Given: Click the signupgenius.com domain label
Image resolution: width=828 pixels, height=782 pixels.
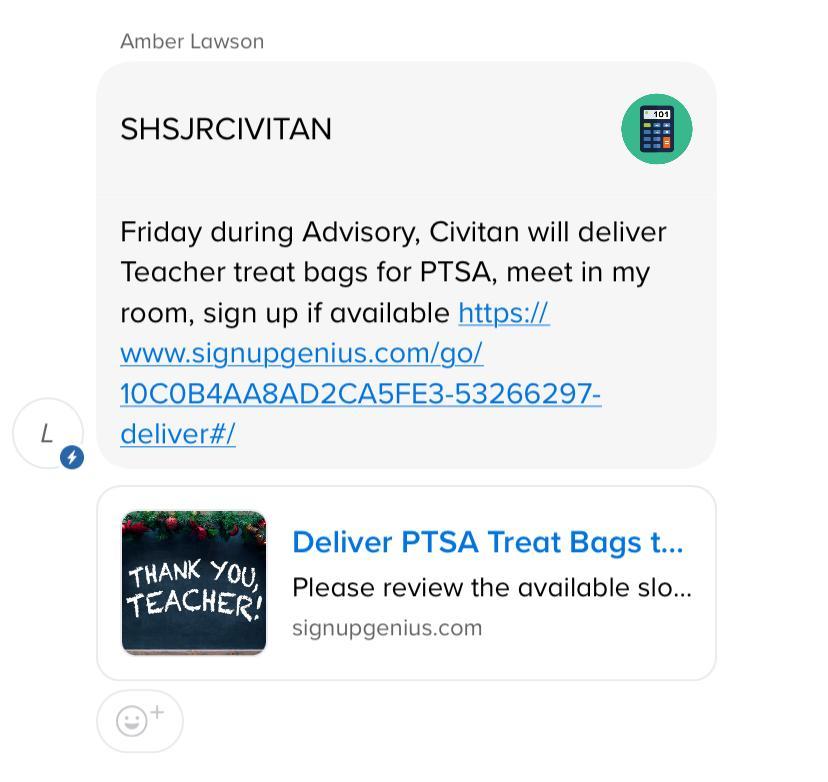Looking at the screenshot, I should [x=387, y=628].
